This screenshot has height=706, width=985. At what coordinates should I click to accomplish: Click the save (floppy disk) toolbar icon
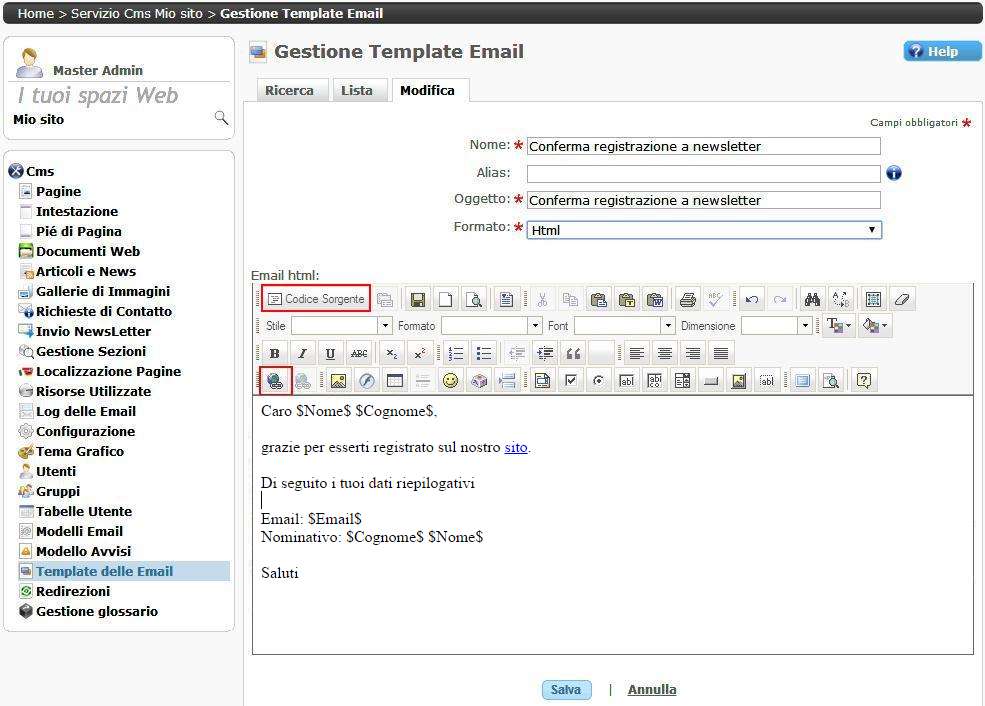point(417,299)
